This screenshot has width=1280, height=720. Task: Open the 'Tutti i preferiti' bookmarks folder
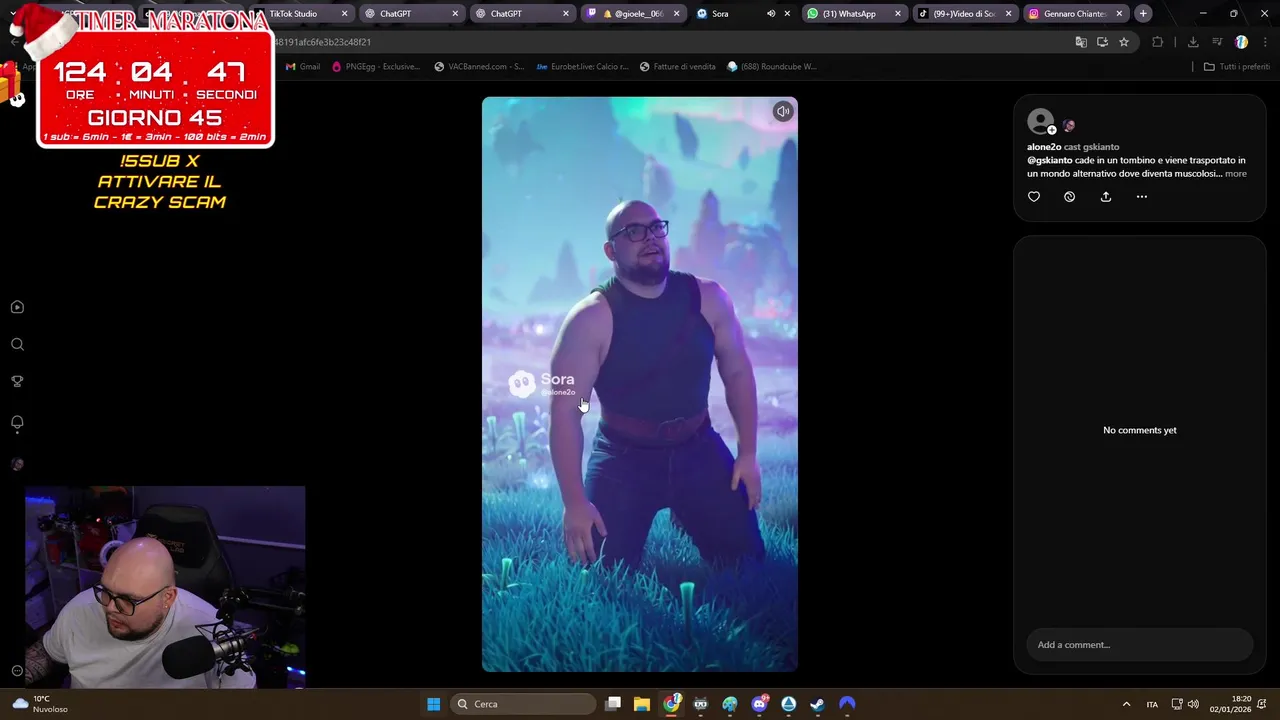(1237, 67)
